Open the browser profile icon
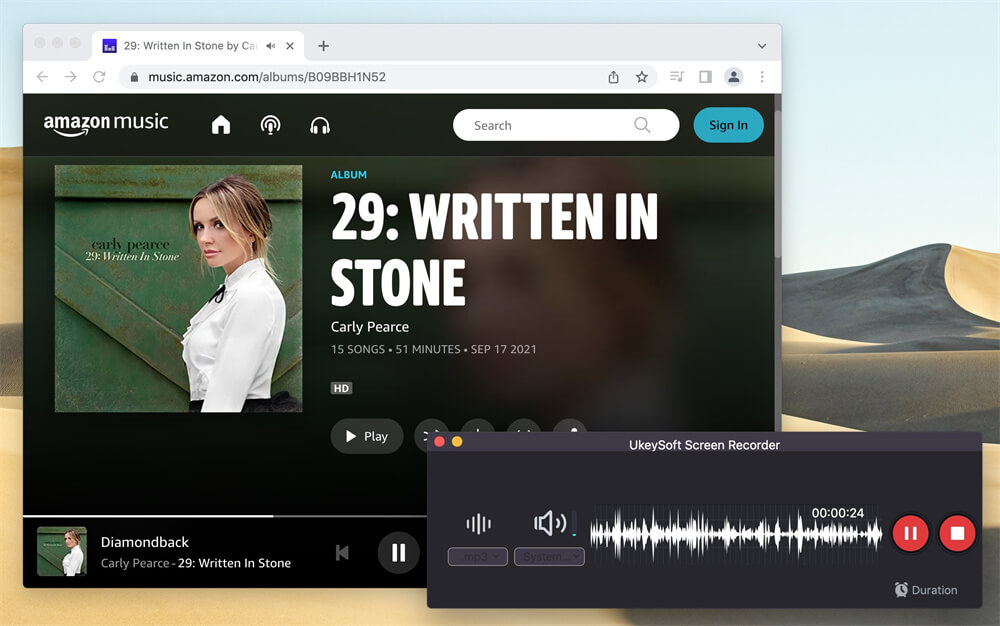 click(734, 76)
